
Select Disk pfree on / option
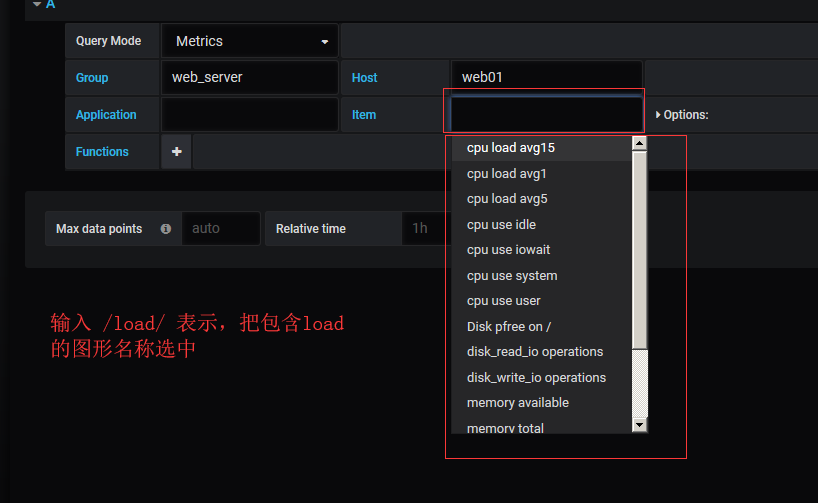(509, 327)
